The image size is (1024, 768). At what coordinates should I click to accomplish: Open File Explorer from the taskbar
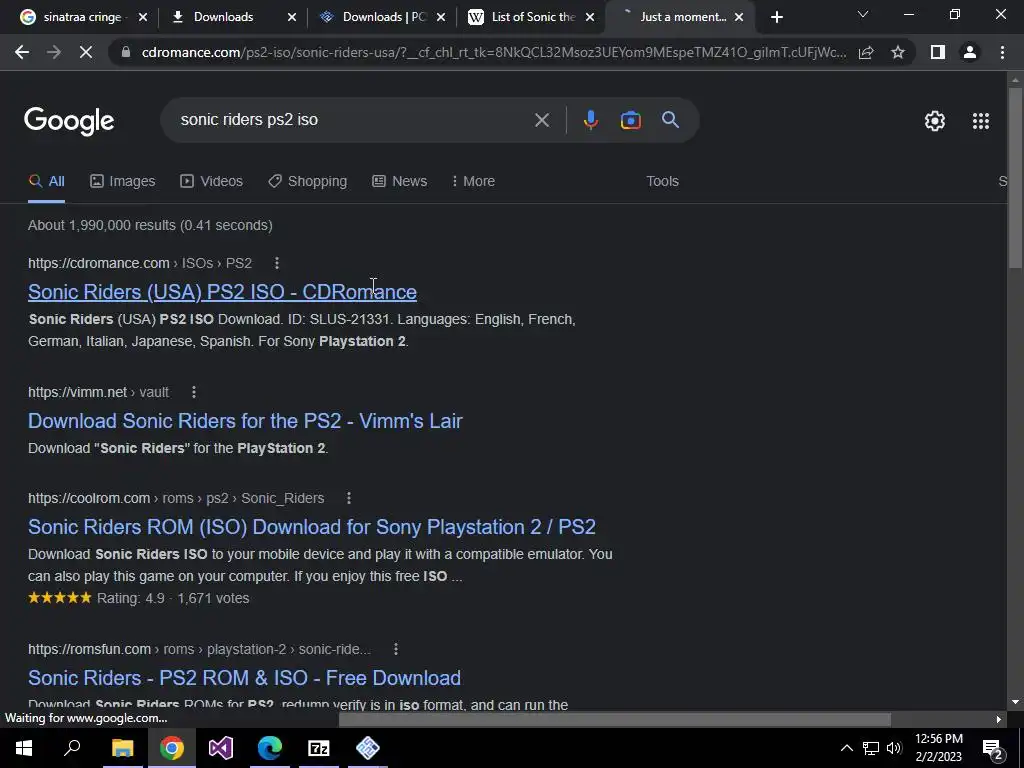coord(122,748)
